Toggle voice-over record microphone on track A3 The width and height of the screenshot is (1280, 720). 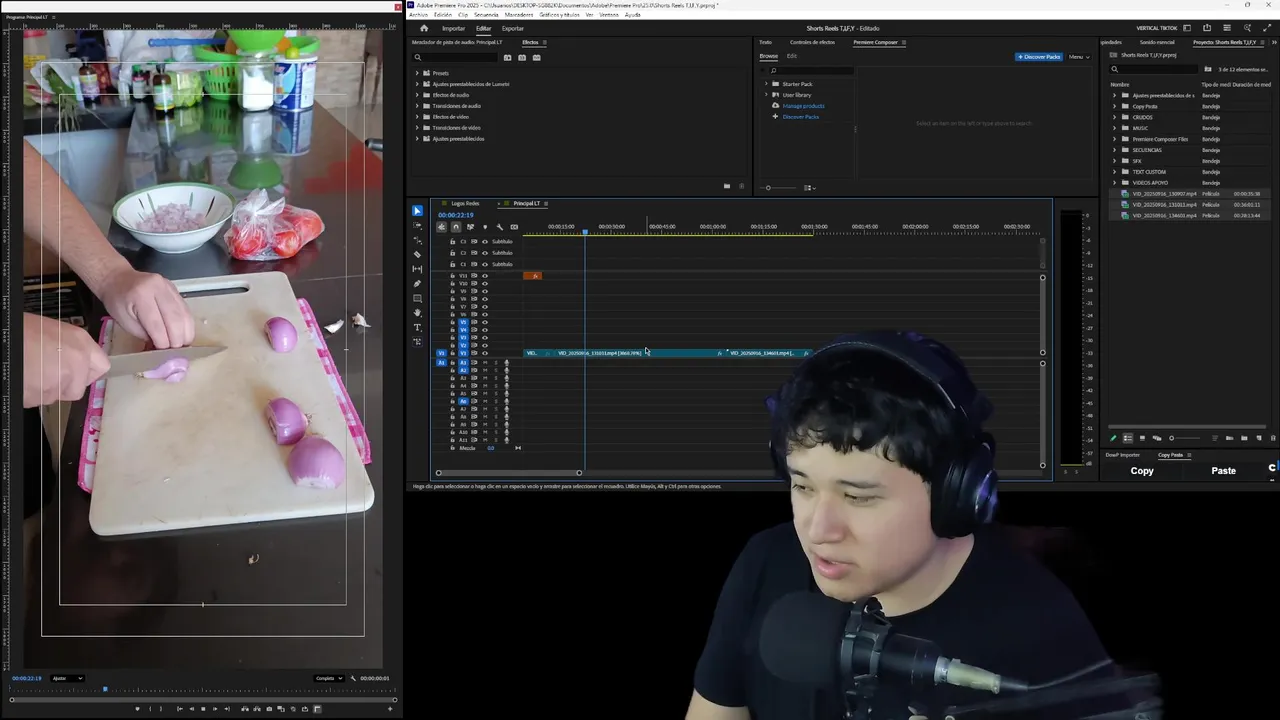pos(507,378)
